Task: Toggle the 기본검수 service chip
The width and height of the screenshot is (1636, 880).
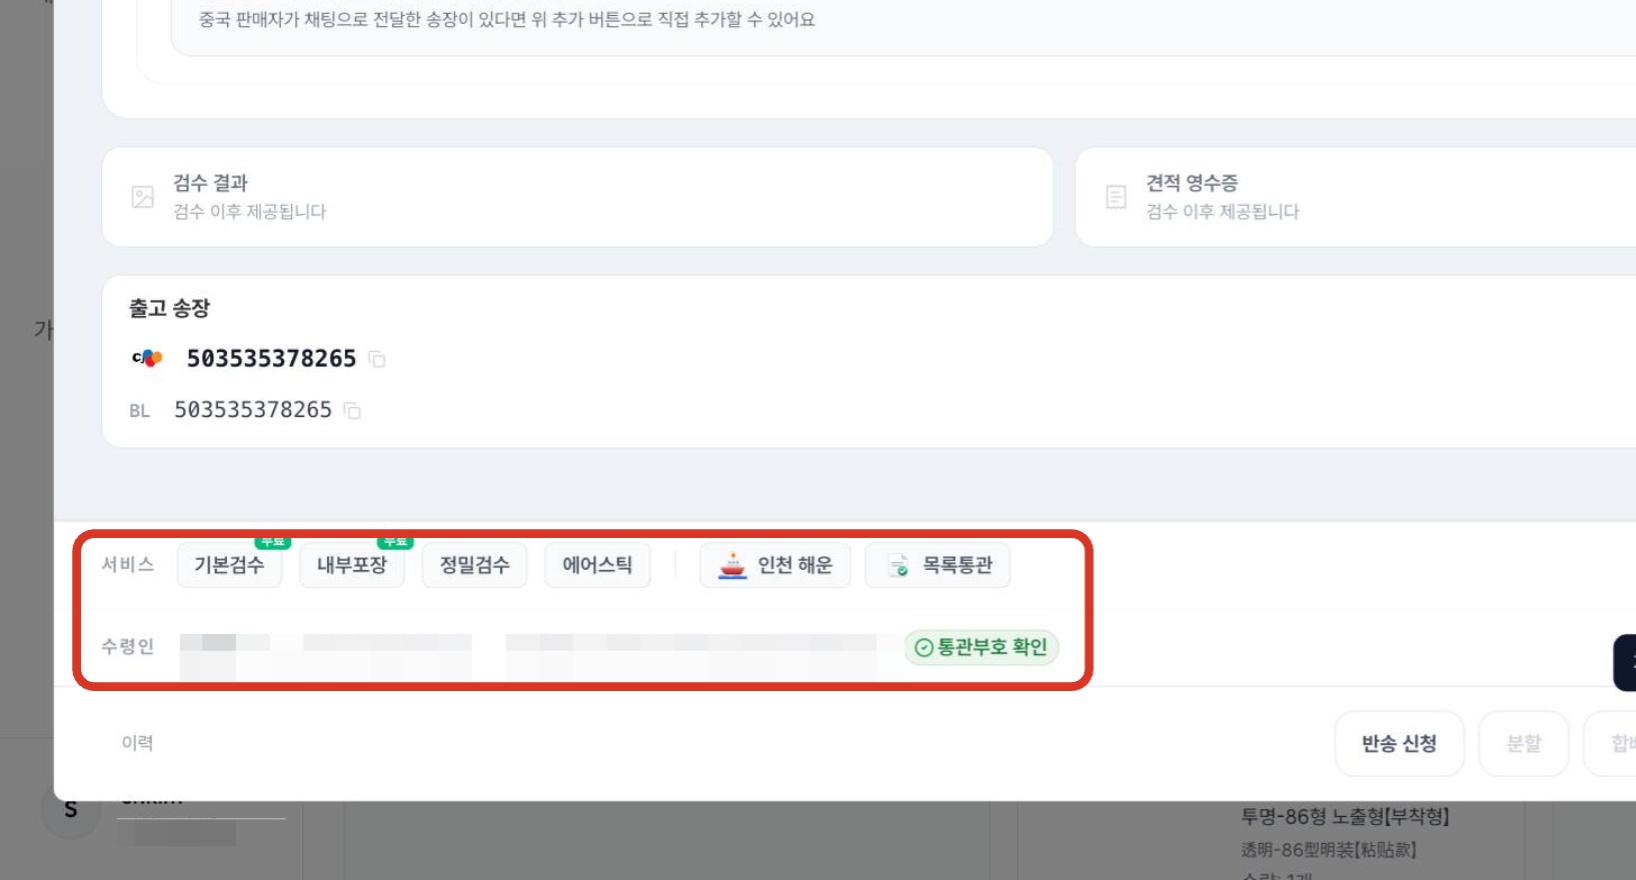Action: (229, 566)
